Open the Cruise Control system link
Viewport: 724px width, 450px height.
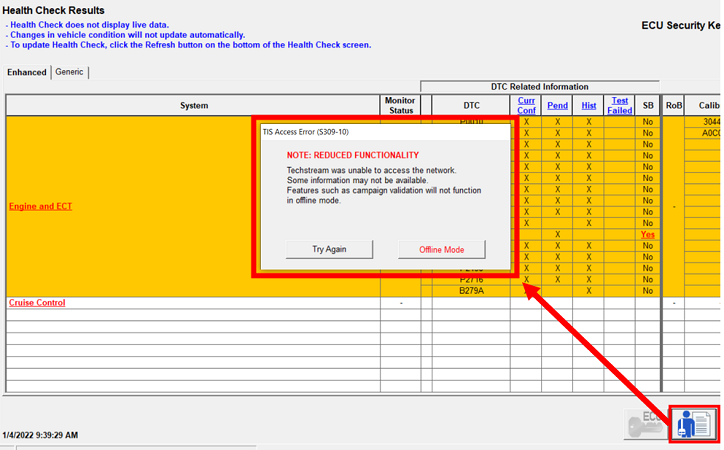point(37,302)
